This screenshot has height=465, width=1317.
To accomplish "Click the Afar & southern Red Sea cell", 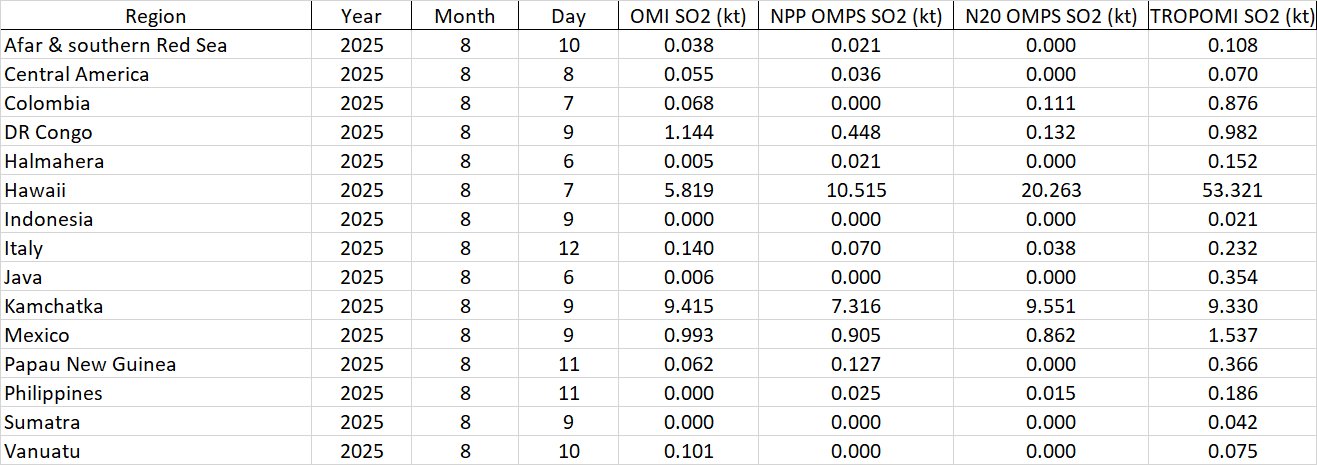I will pos(116,45).
